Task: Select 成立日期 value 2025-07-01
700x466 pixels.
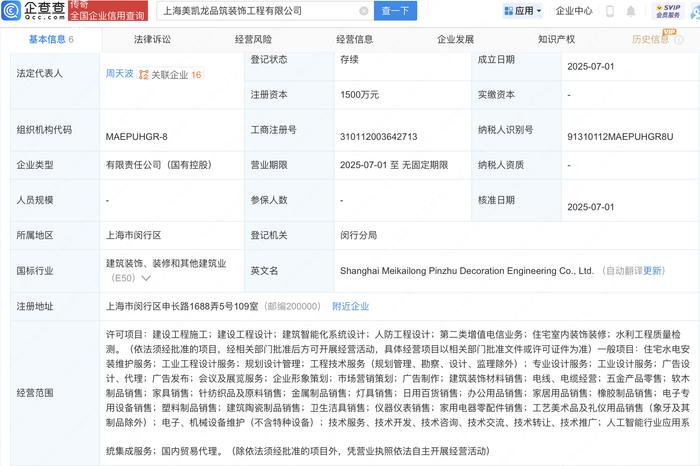Action: pyautogui.click(x=591, y=67)
